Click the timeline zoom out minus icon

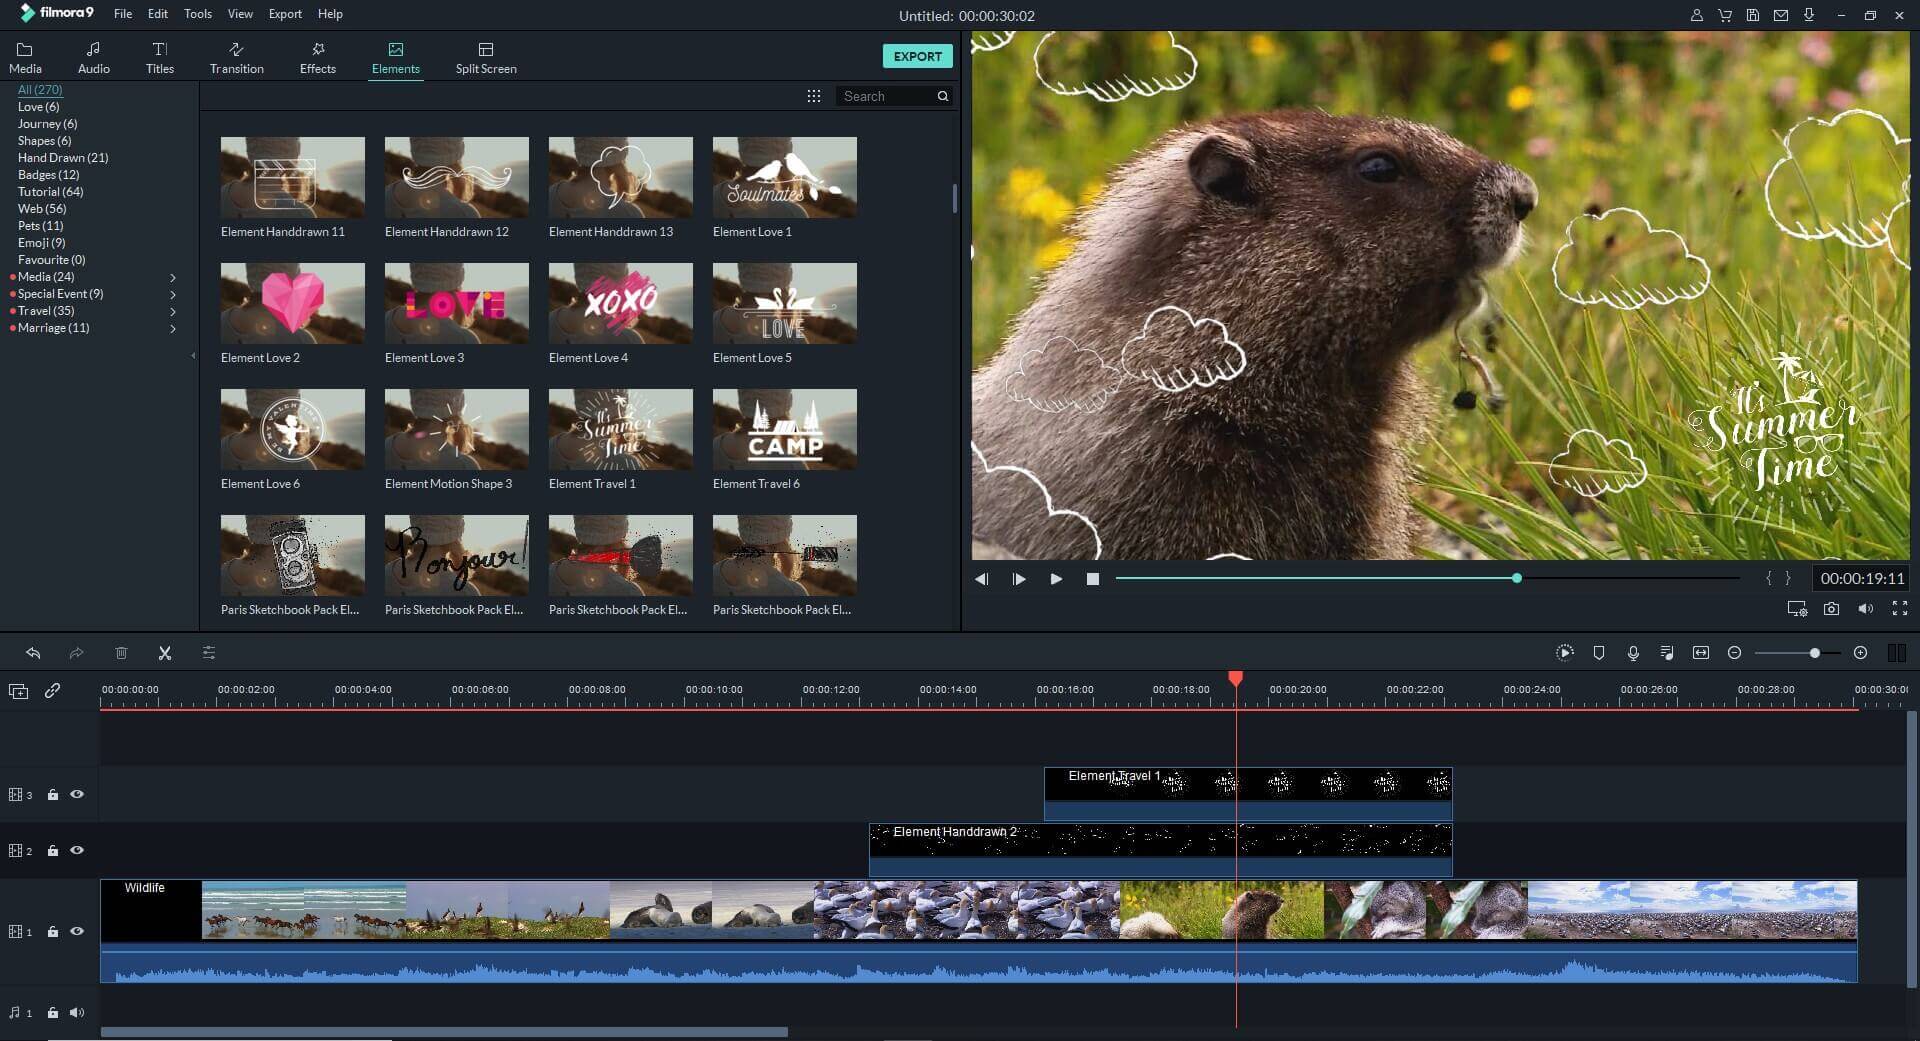1735,652
